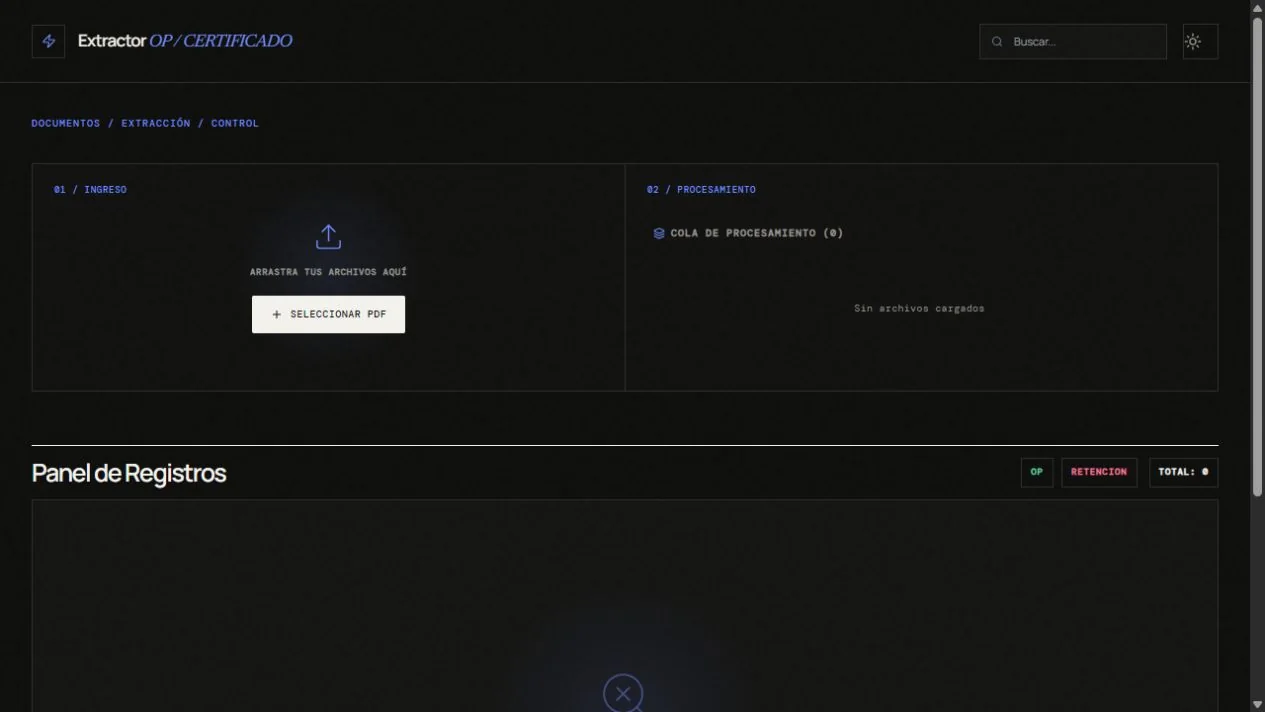Click the Extractor OP/CERTIFICADO title
The image size is (1265, 712).
tap(185, 41)
